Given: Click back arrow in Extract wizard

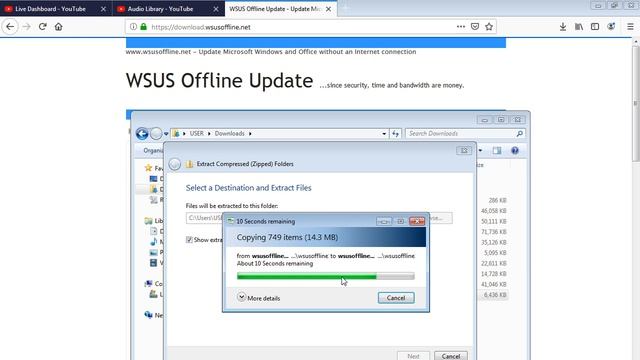Looking at the screenshot, I should click(x=175, y=164).
